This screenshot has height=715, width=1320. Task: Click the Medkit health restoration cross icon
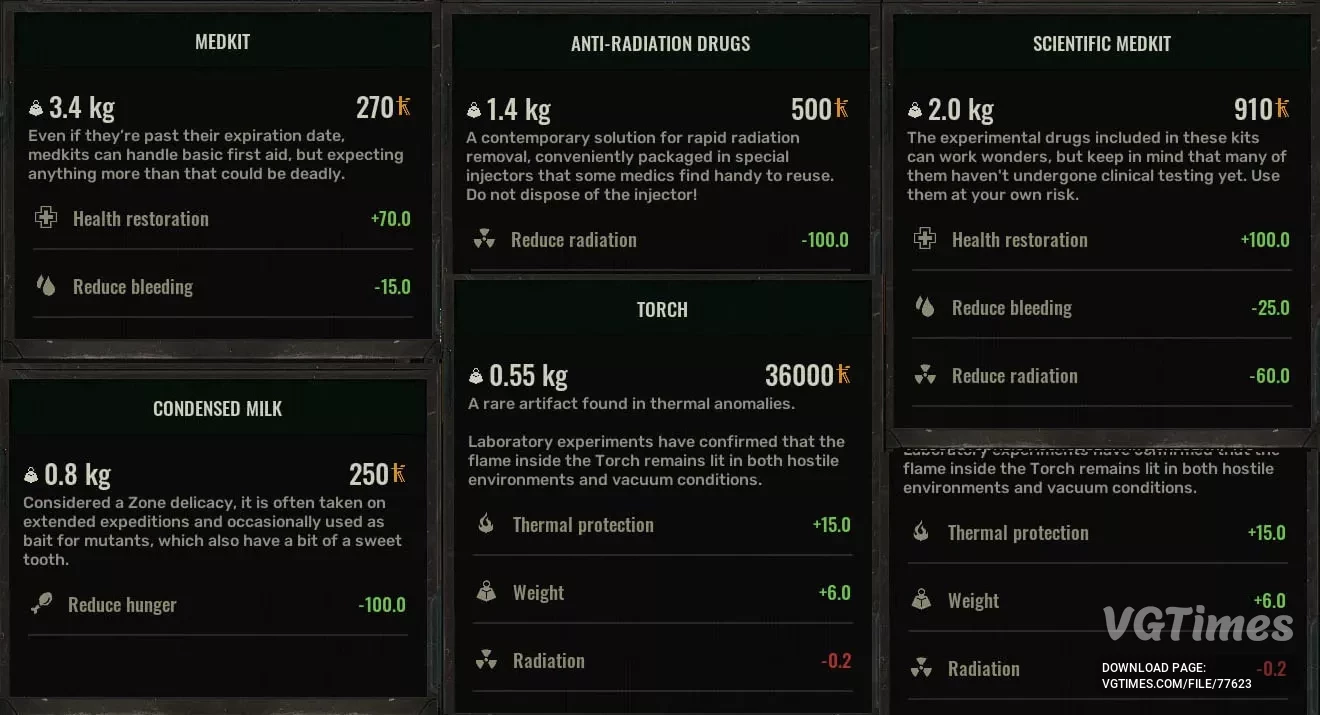[x=46, y=218]
